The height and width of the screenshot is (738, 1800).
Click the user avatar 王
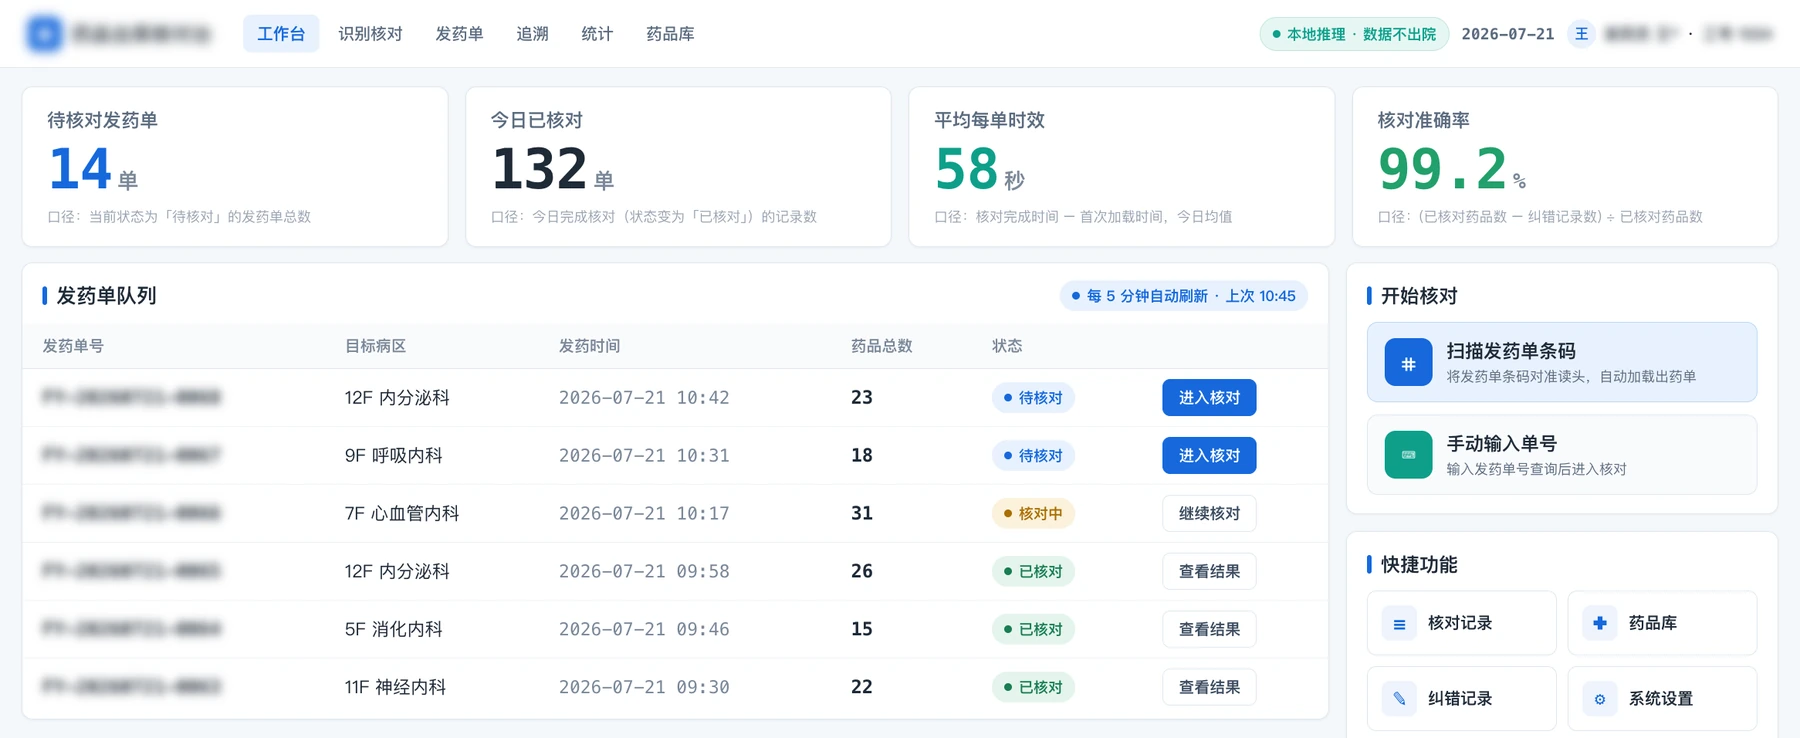pyautogui.click(x=1581, y=34)
